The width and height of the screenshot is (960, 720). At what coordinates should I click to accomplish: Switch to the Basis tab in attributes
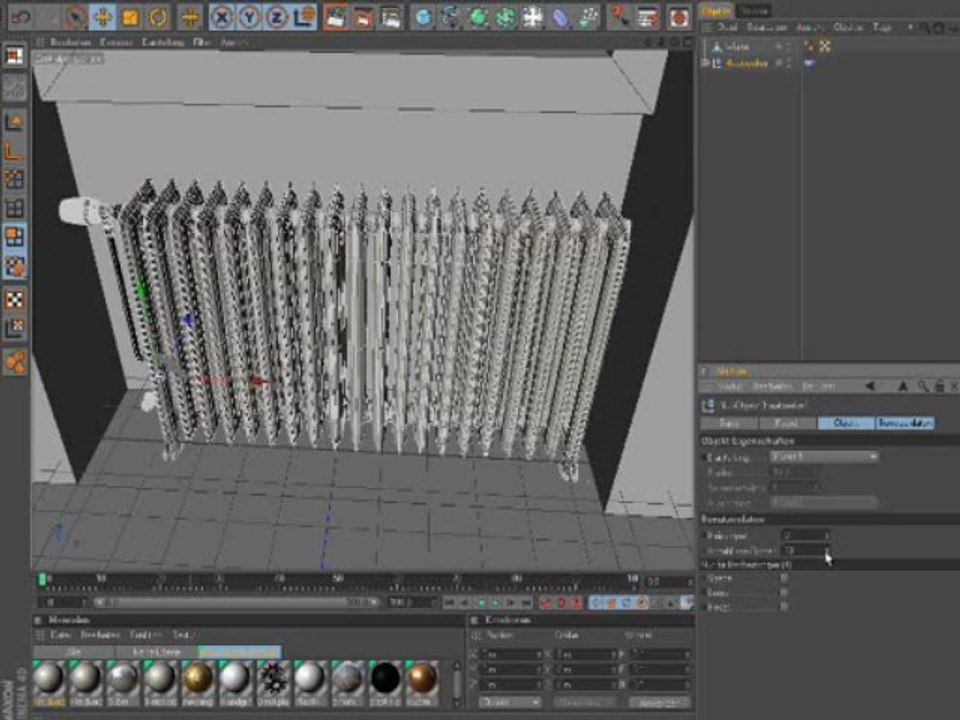point(729,423)
